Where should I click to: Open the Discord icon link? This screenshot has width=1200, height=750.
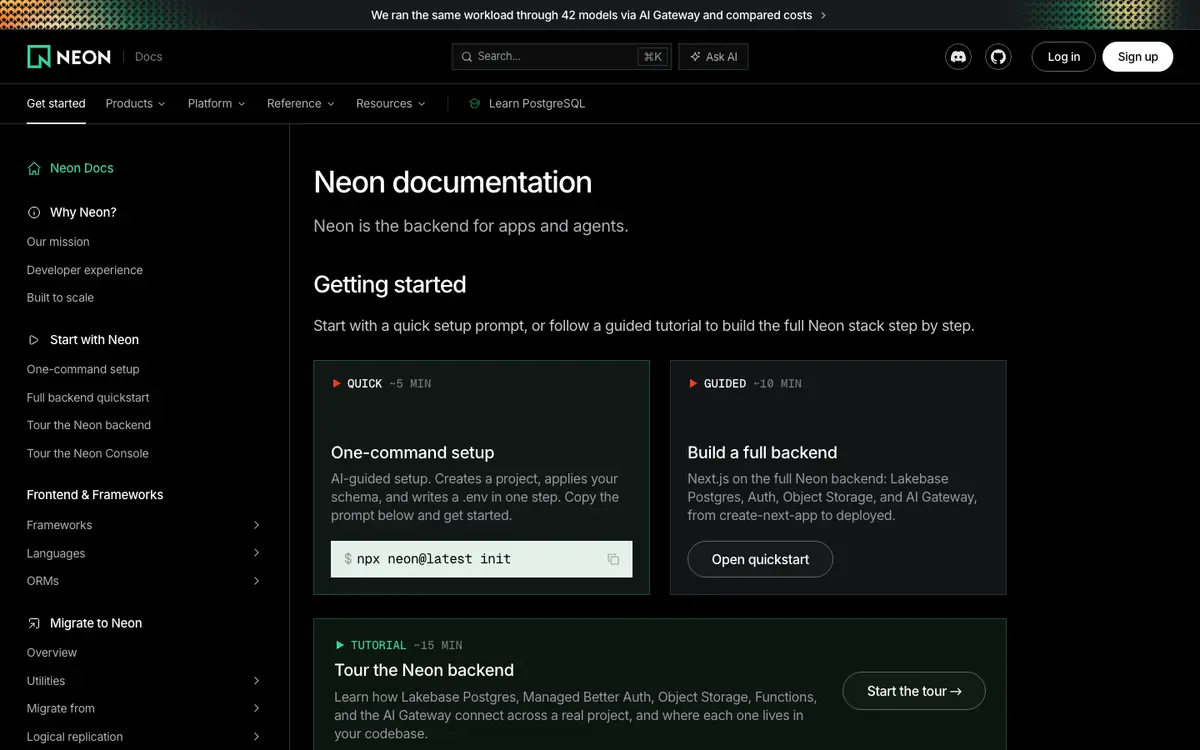coord(958,57)
